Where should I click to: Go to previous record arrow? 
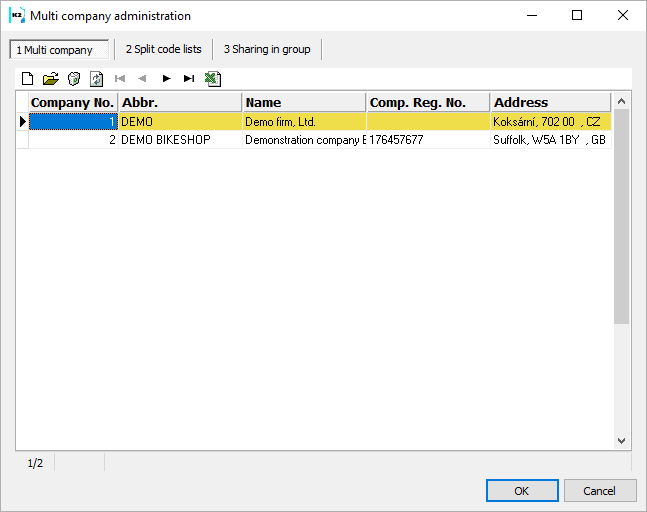pos(142,78)
